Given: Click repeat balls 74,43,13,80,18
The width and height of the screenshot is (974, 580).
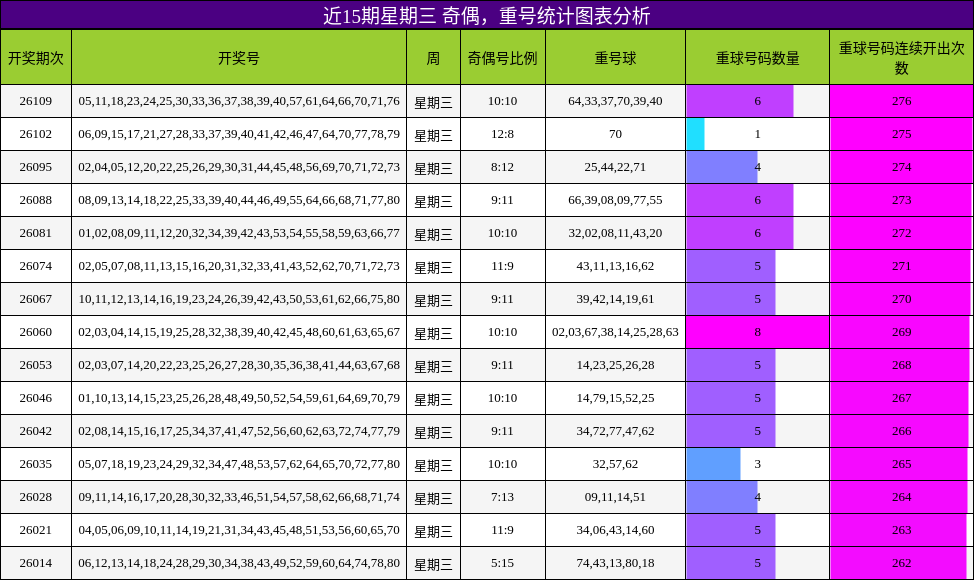Looking at the screenshot, I should point(616,563).
